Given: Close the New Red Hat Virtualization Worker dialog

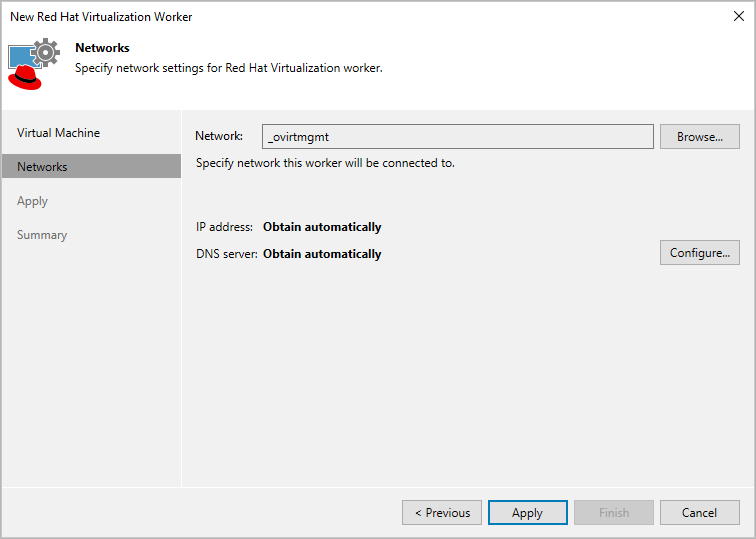Looking at the screenshot, I should click(738, 16).
